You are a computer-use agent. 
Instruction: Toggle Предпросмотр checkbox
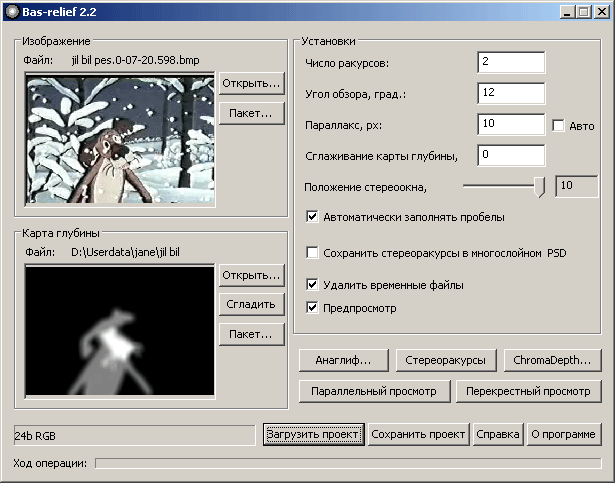pos(312,308)
